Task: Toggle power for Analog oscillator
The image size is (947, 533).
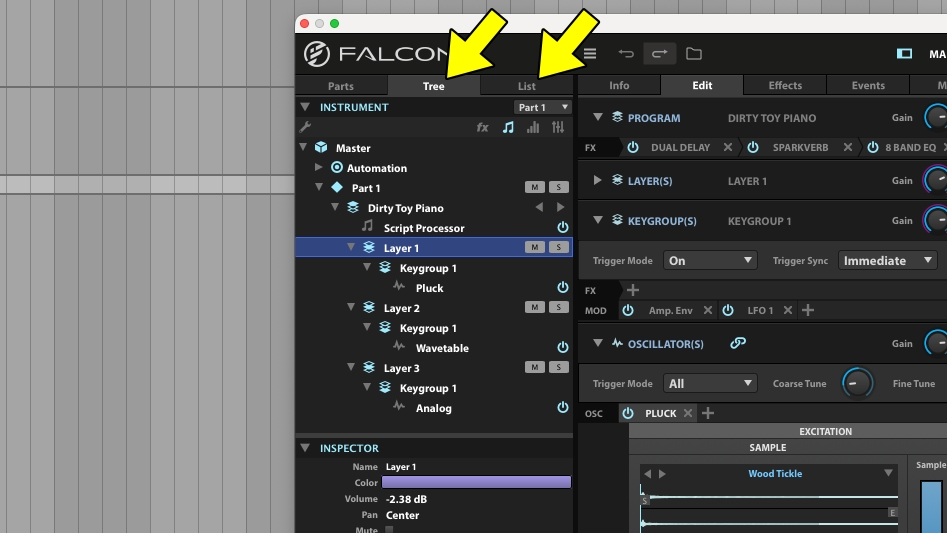Action: (x=562, y=407)
